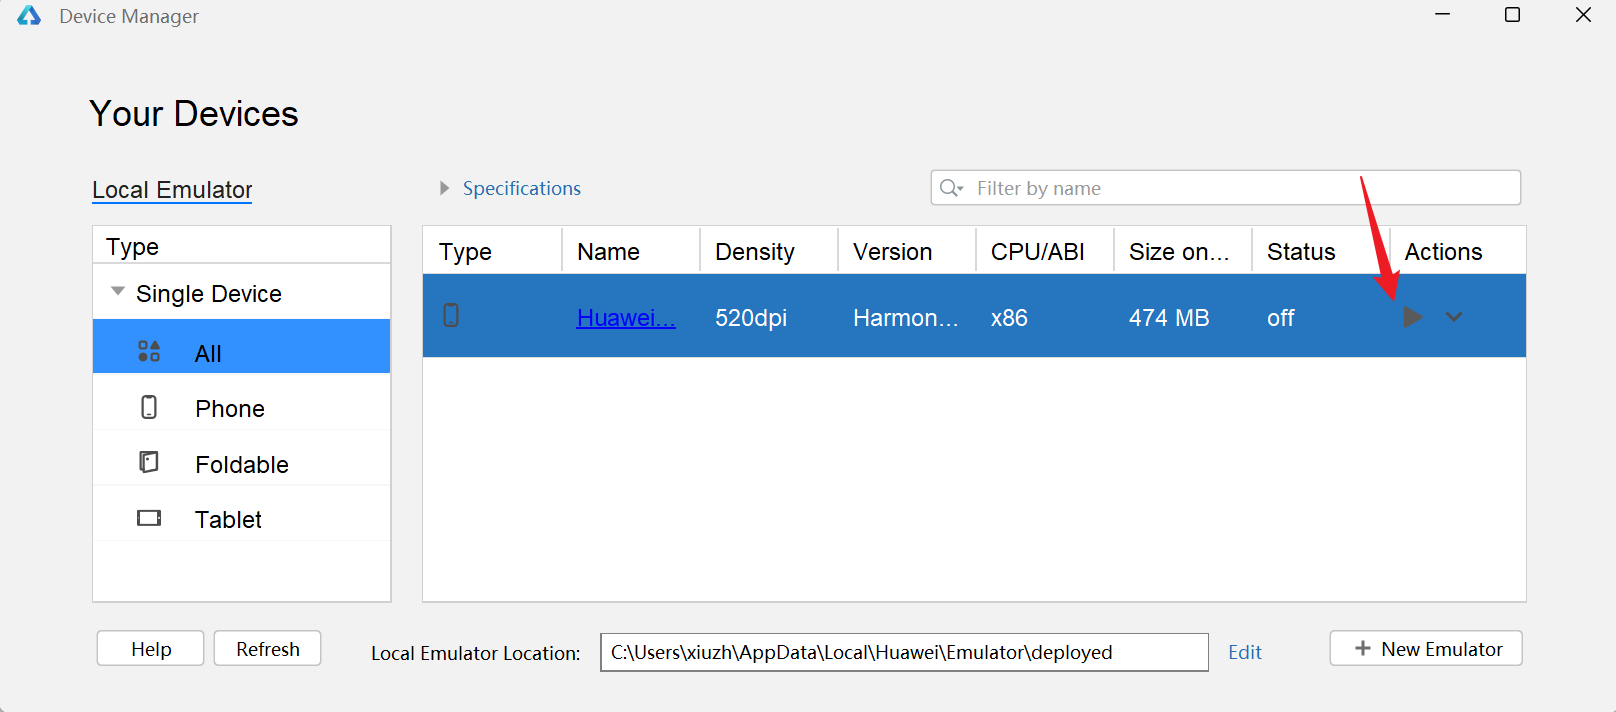1616x712 pixels.
Task: Click the Actions column header
Action: click(x=1458, y=250)
